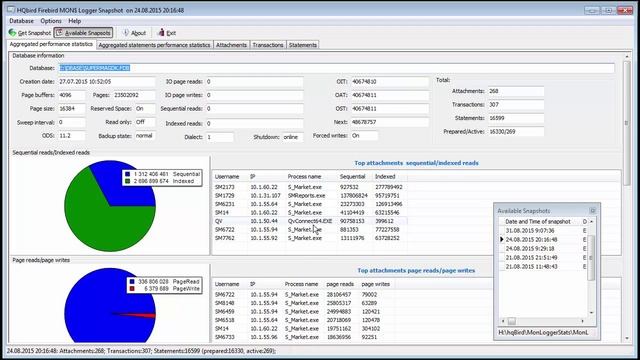This screenshot has width=640, height=360.
Task: Select snapshot 24.08.2015 9:29:18
Action: click(543, 249)
